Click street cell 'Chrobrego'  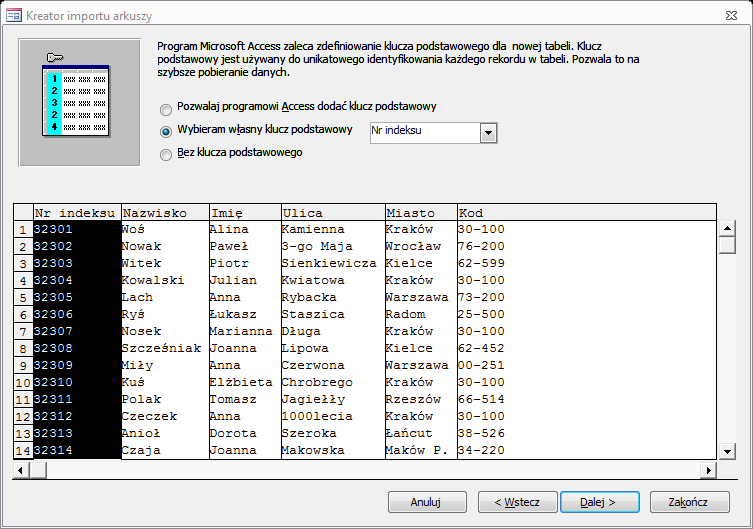tap(333, 383)
